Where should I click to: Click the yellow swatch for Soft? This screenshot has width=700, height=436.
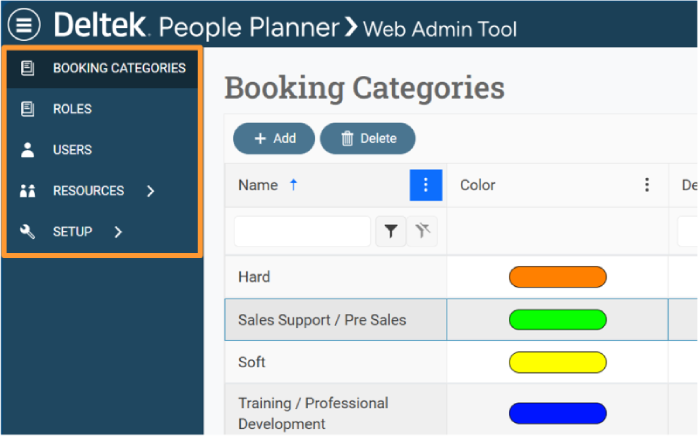pyautogui.click(x=558, y=362)
